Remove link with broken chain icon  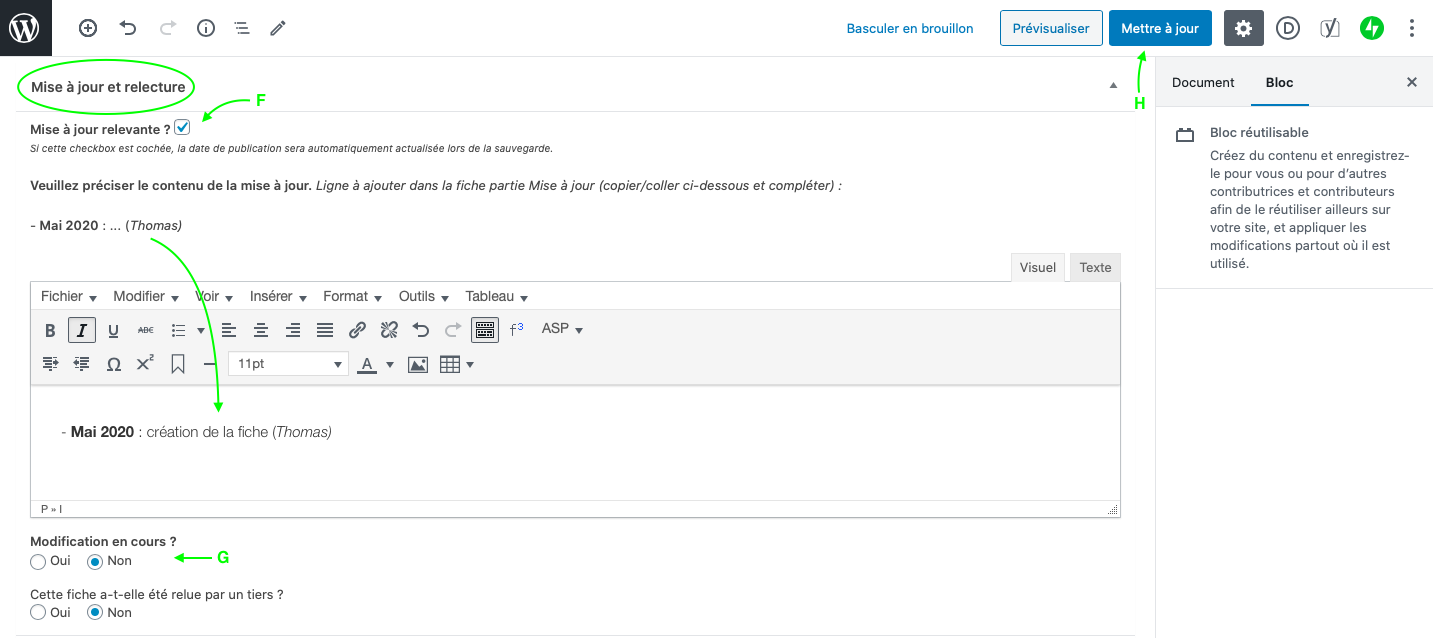[389, 330]
